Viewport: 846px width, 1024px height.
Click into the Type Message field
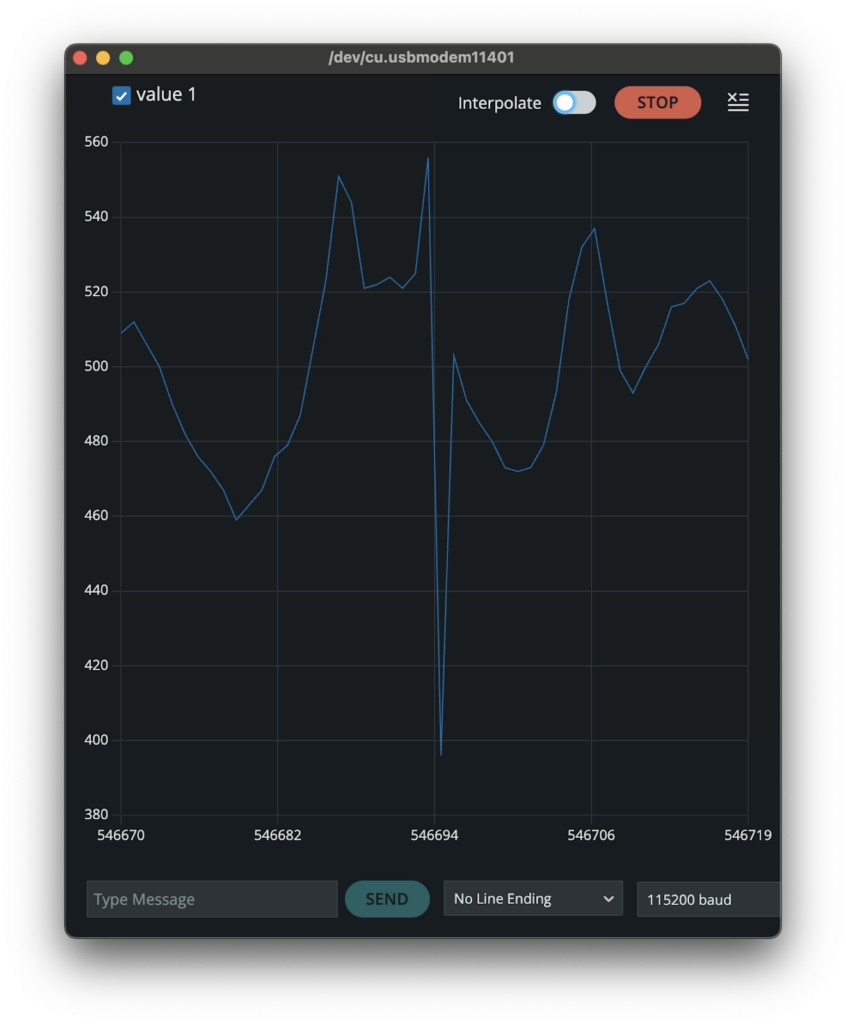pyautogui.click(x=212, y=899)
